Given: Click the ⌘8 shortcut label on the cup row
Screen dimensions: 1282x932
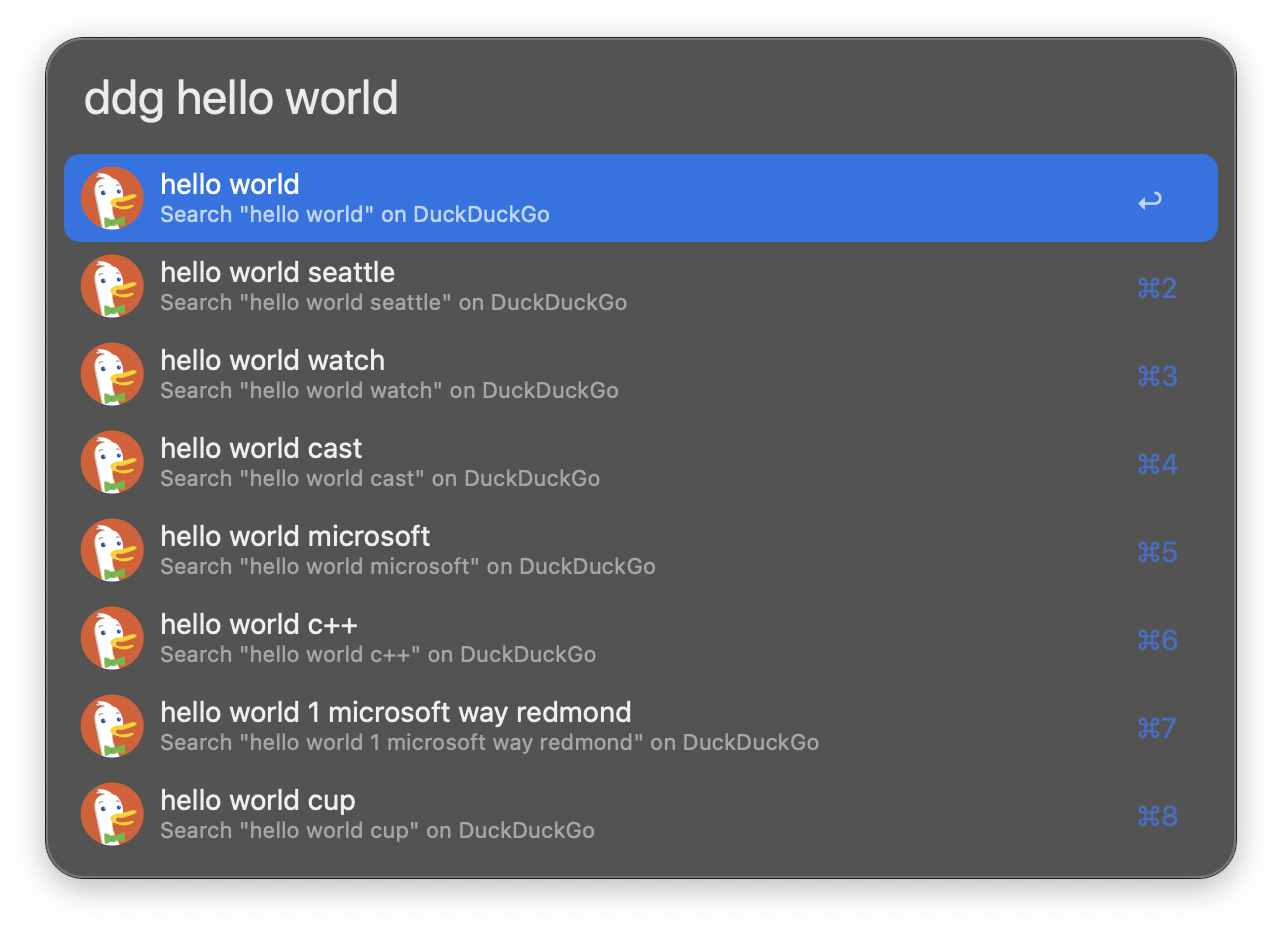Looking at the screenshot, I should (x=1156, y=816).
